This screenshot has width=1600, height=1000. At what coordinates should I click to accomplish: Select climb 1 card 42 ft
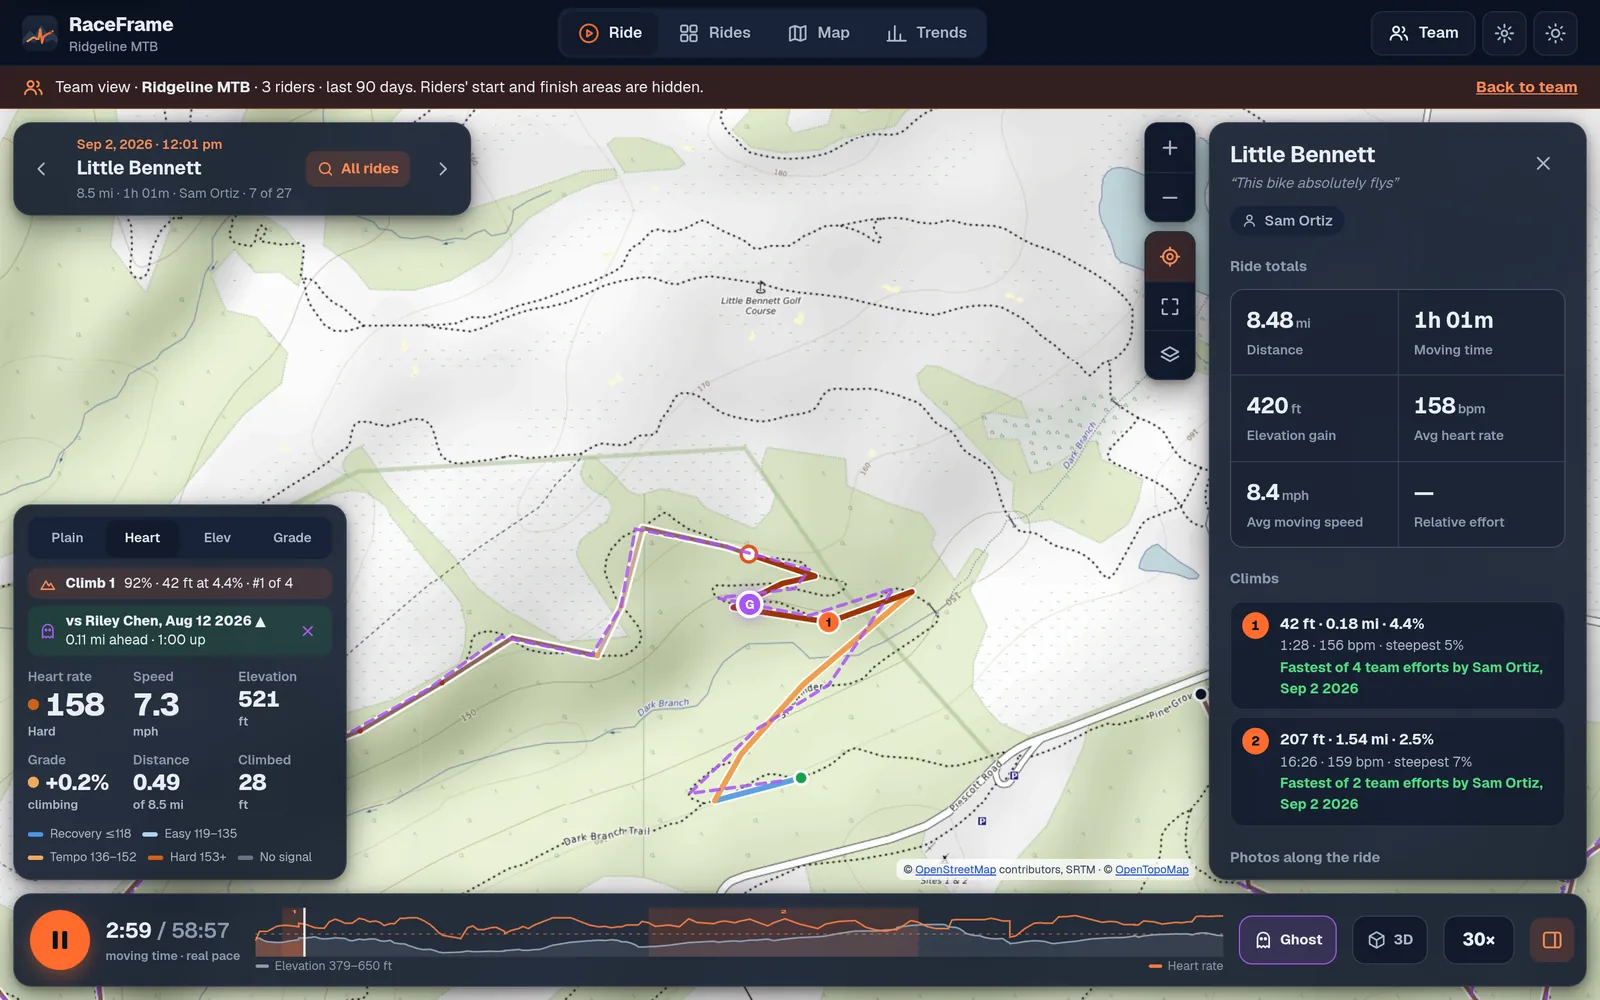[1397, 656]
